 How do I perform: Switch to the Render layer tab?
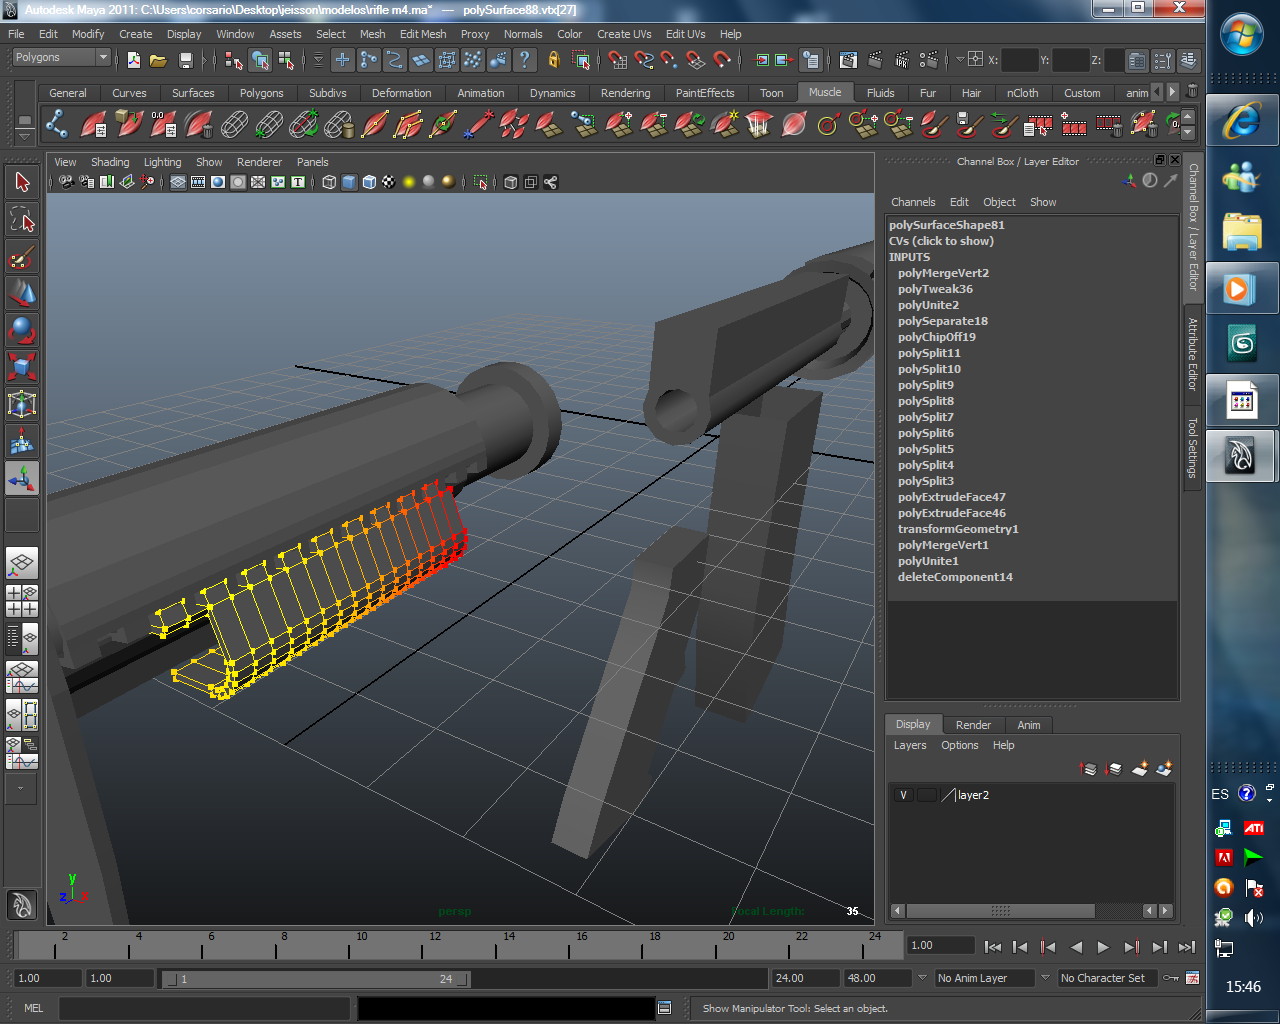point(973,725)
